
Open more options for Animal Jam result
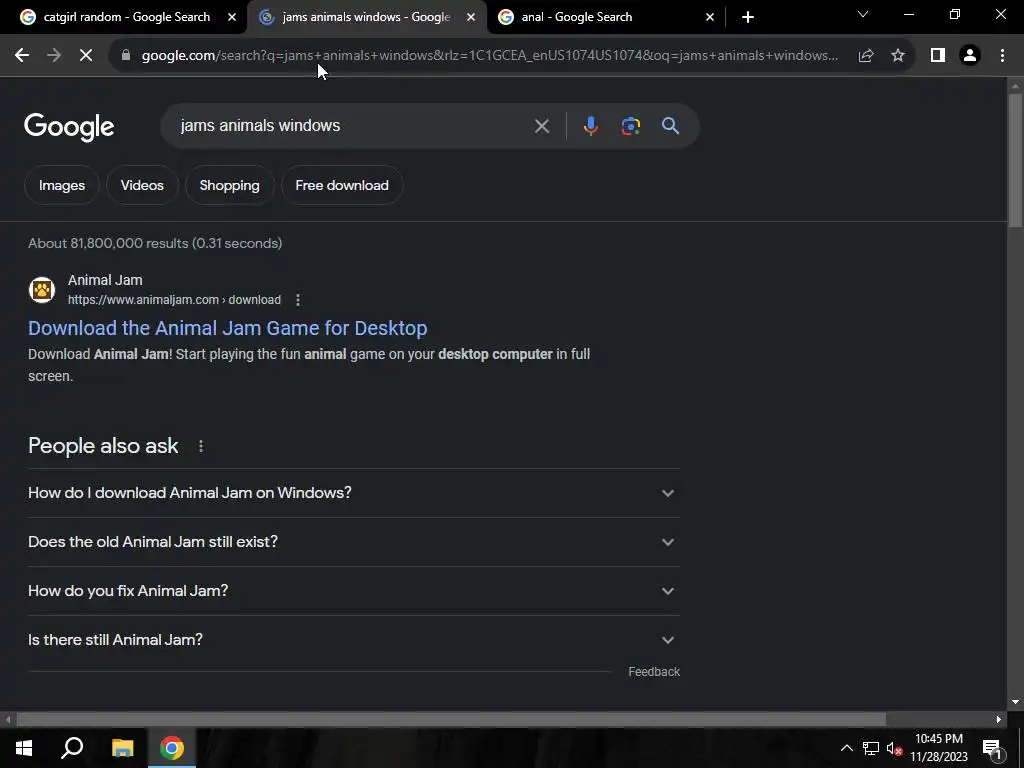[x=298, y=300]
